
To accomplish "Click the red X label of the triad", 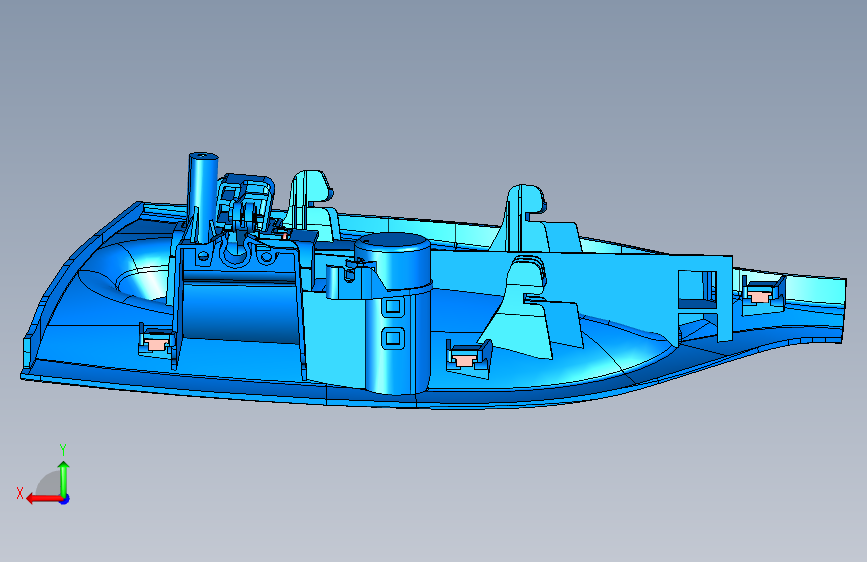I will pyautogui.click(x=20, y=493).
